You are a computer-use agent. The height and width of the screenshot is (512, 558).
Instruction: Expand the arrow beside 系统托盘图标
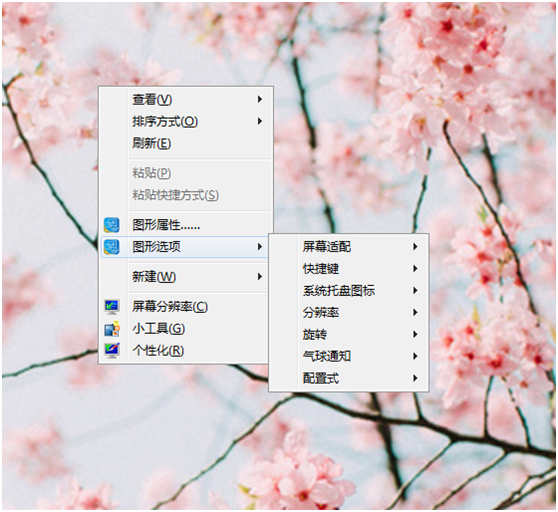[x=415, y=291]
